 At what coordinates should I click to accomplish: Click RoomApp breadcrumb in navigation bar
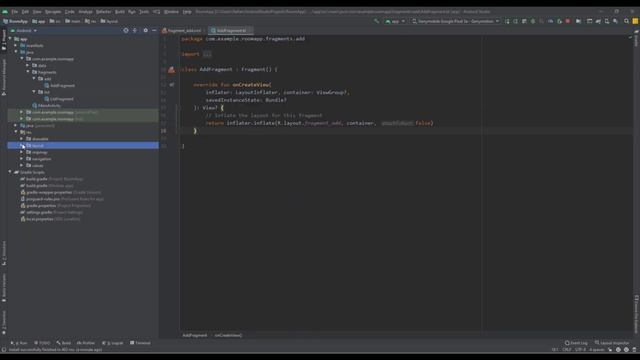(16, 21)
